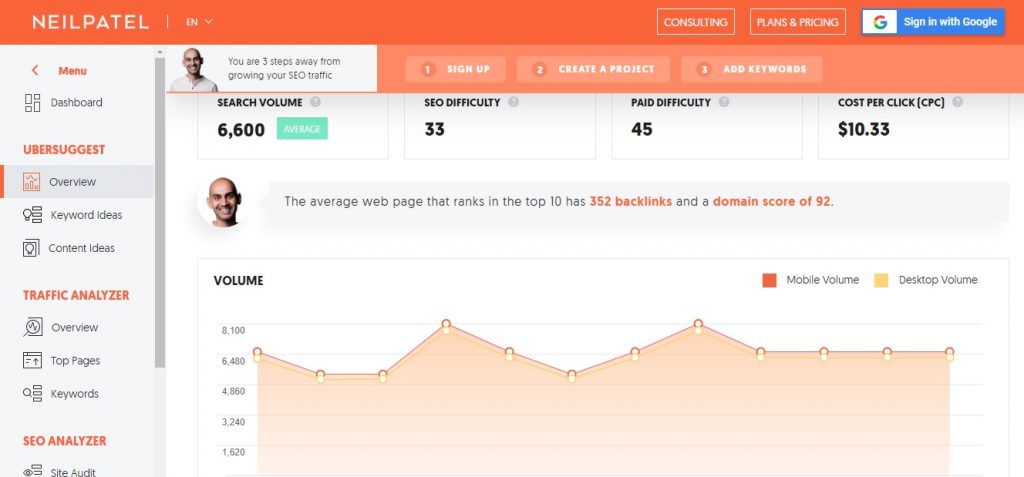Image resolution: width=1024 pixels, height=477 pixels.
Task: Click step 2 CREATE A PROJECT
Action: (x=593, y=69)
